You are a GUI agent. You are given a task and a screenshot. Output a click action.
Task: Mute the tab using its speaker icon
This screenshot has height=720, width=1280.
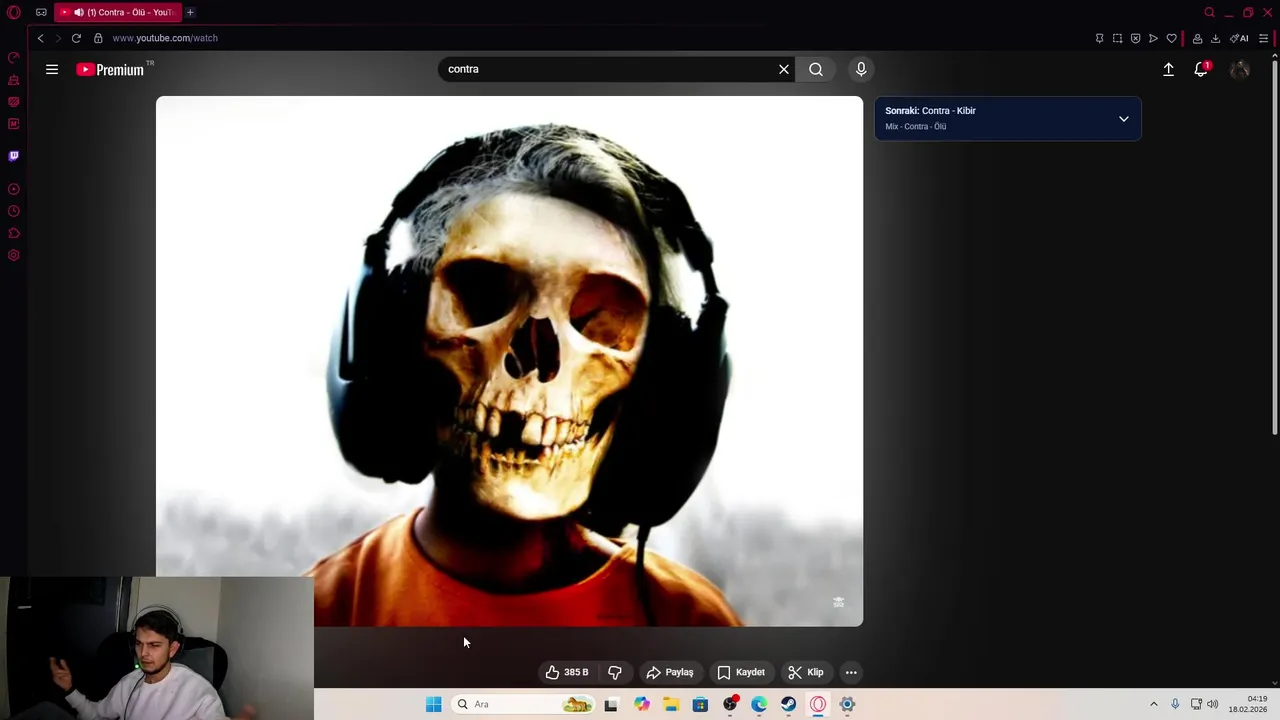click(x=79, y=13)
